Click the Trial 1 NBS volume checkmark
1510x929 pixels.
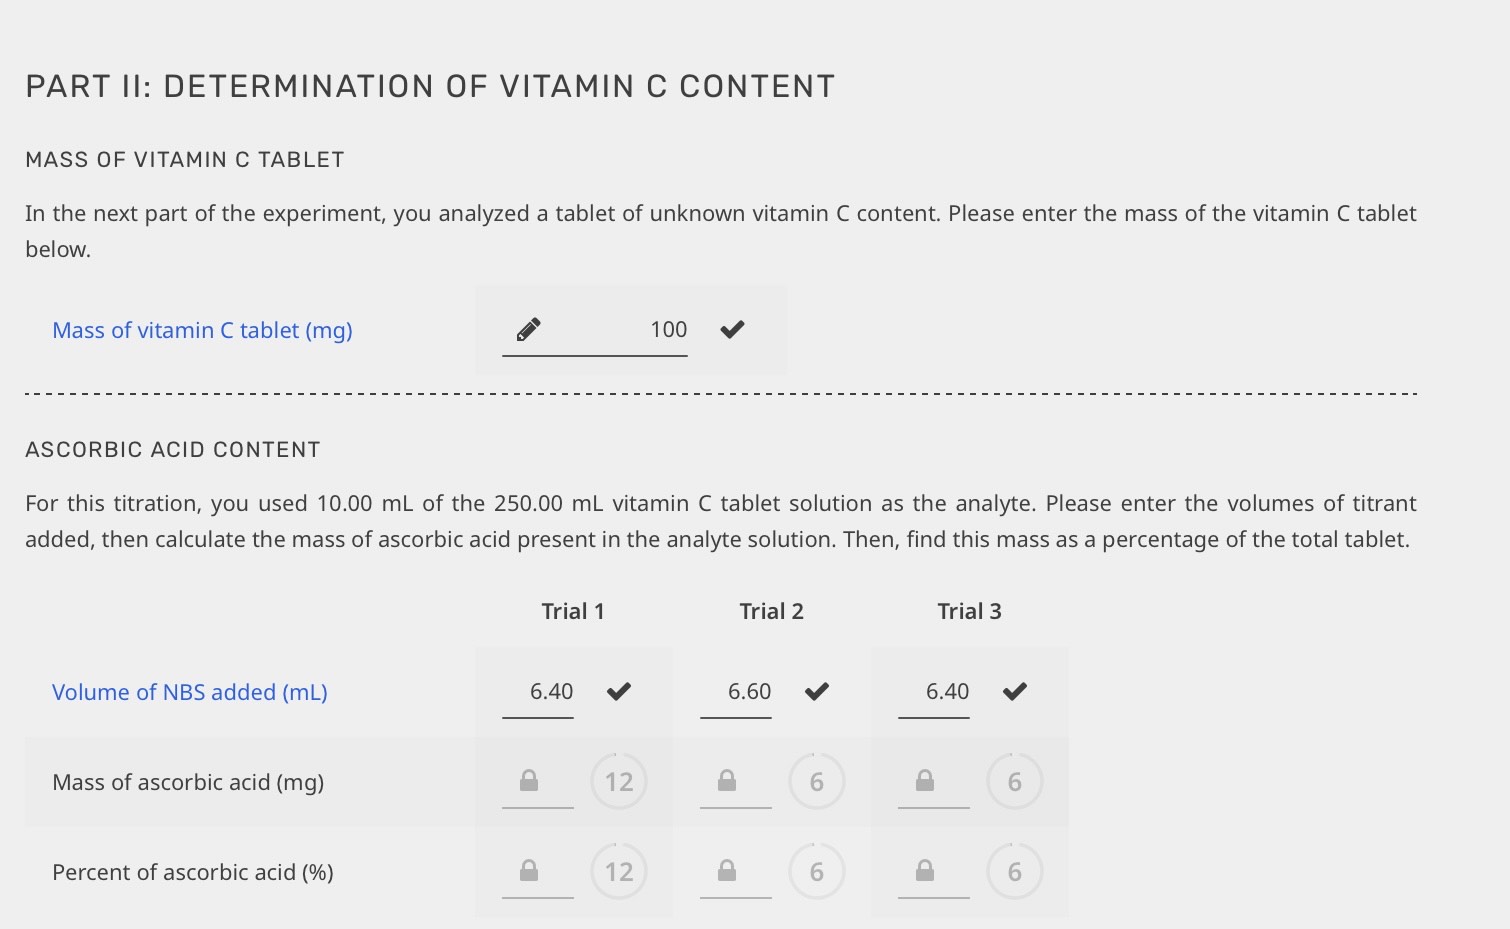619,691
